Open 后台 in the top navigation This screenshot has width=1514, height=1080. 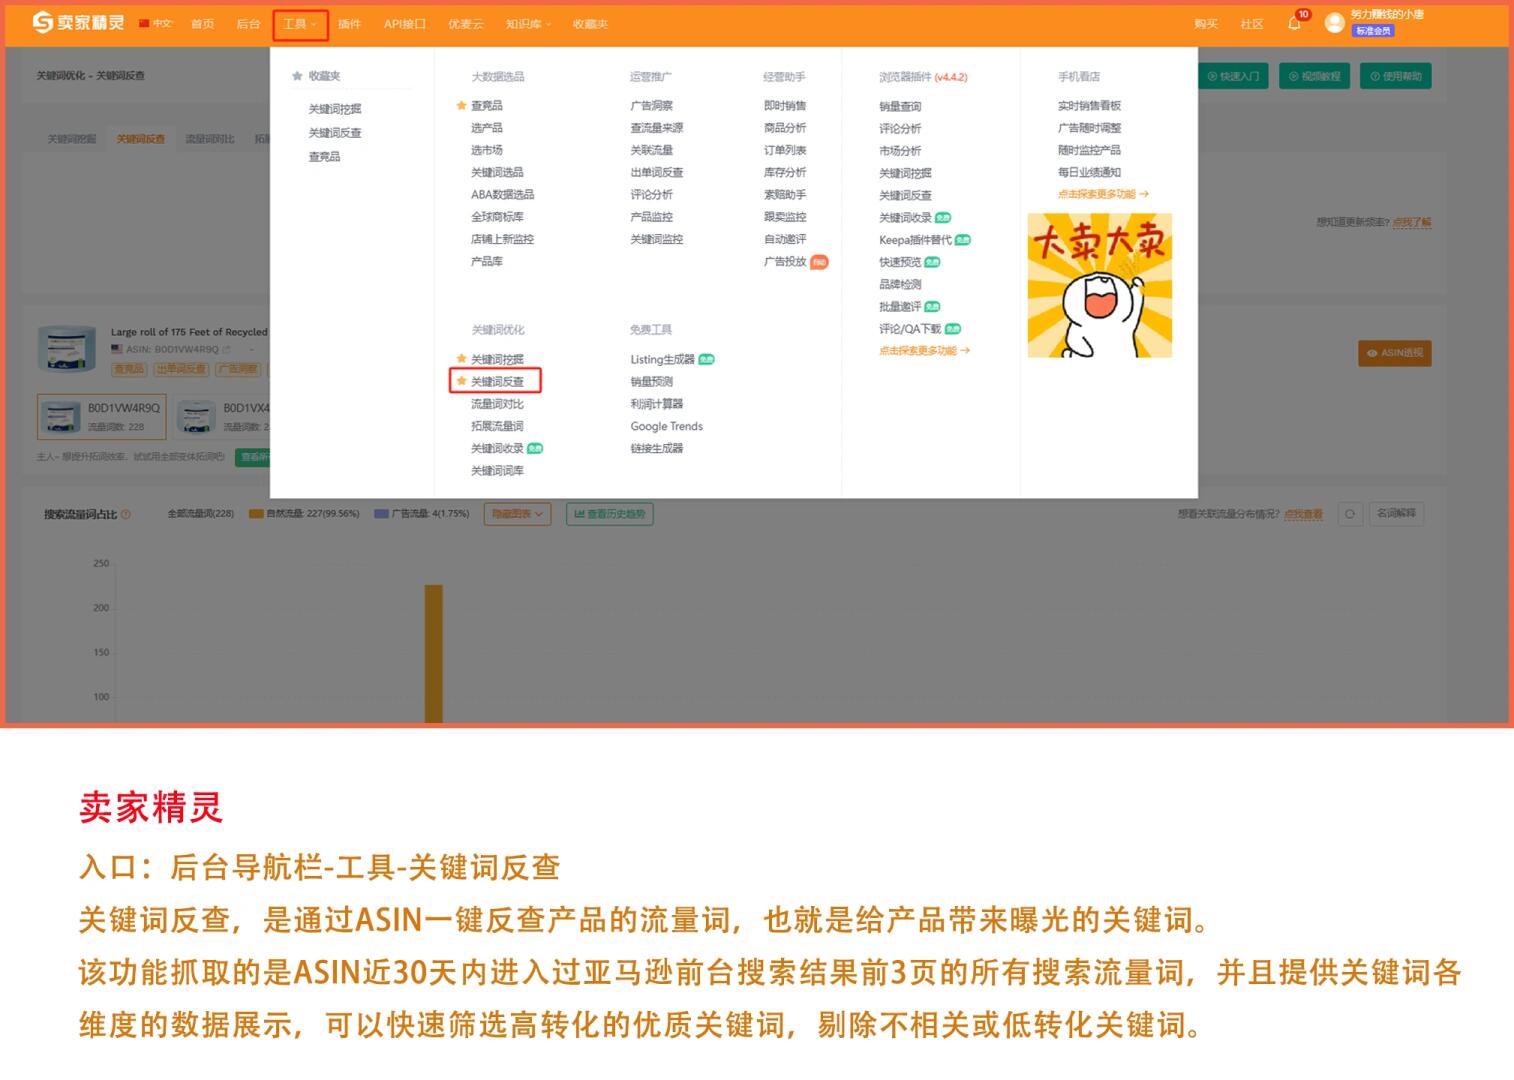click(x=248, y=24)
